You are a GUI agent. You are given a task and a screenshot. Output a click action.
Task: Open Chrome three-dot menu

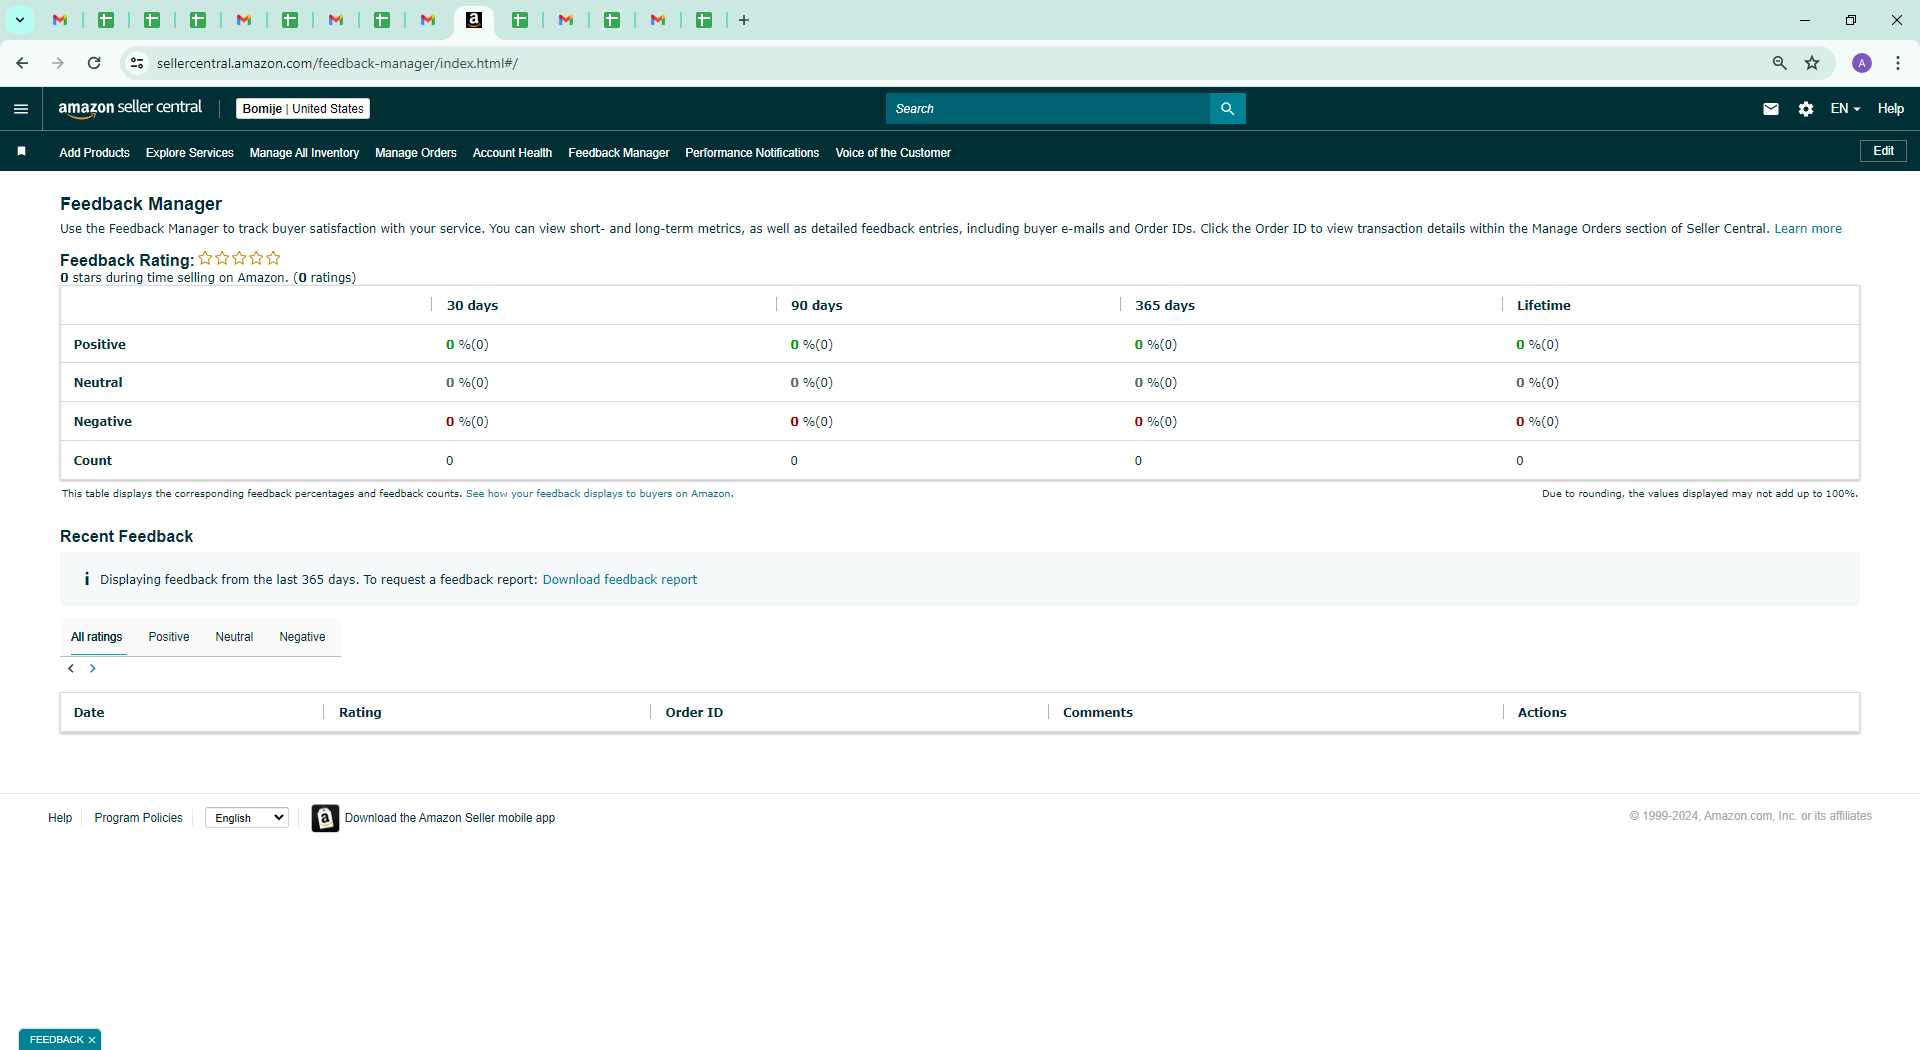[1898, 63]
